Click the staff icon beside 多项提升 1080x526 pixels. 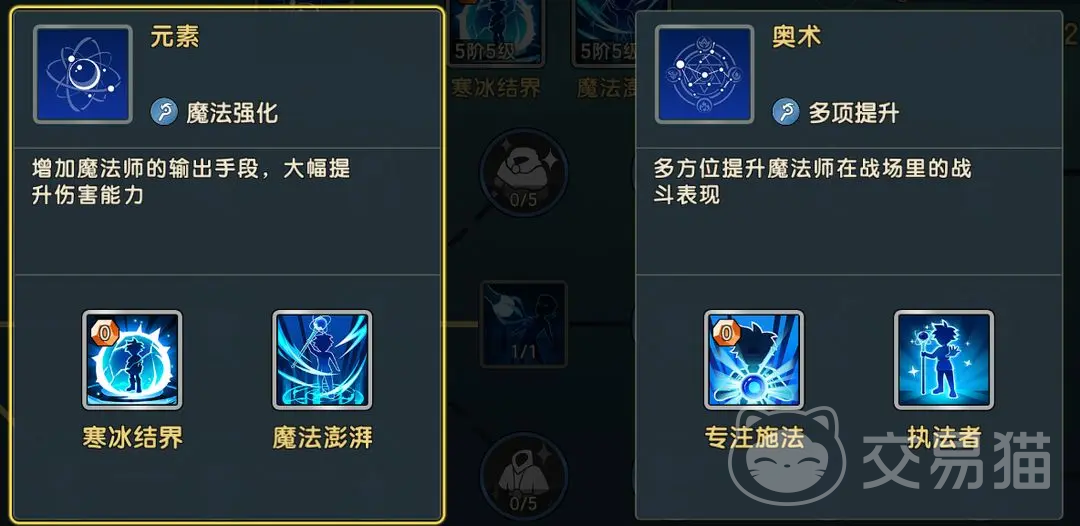[786, 112]
